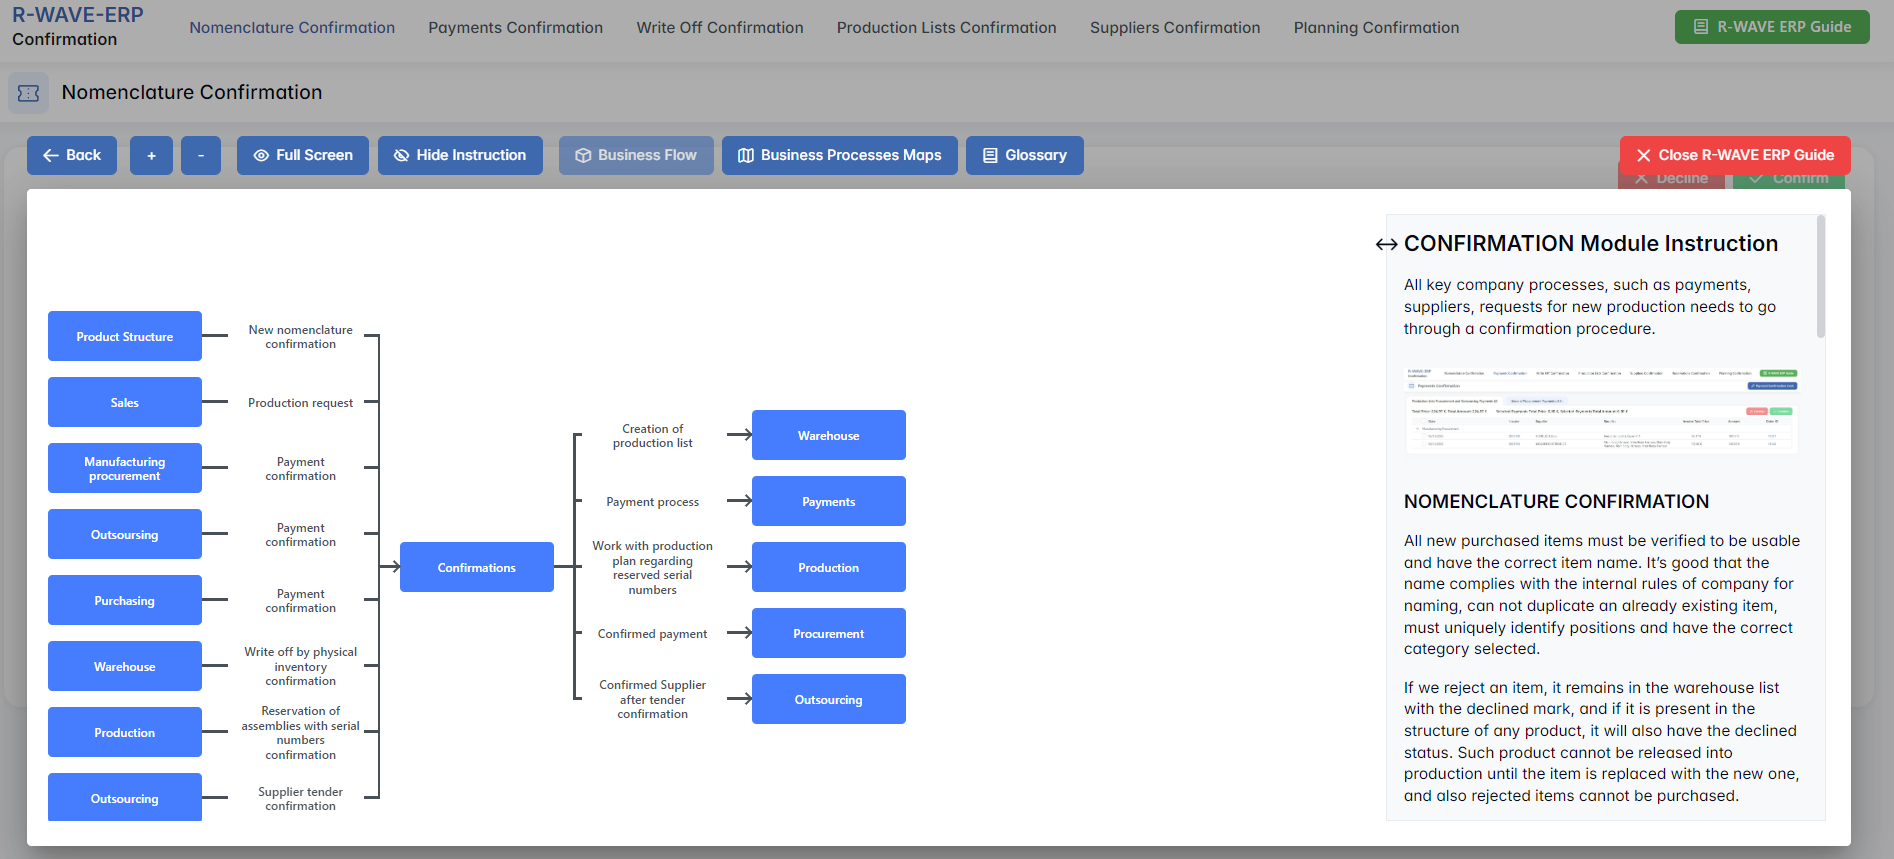Screen dimensions: 1894x859
Task: Go back using the Back arrow button
Action: [x=72, y=156]
